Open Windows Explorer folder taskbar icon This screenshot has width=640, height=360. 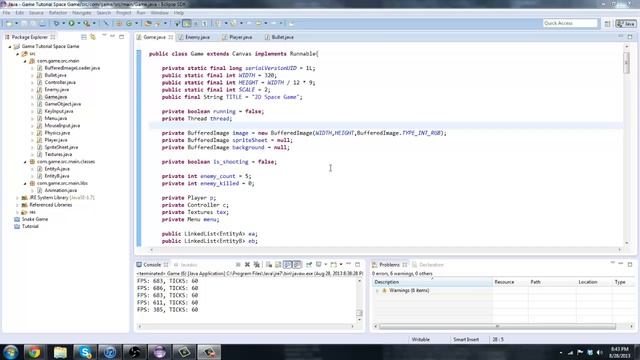(x=60, y=352)
